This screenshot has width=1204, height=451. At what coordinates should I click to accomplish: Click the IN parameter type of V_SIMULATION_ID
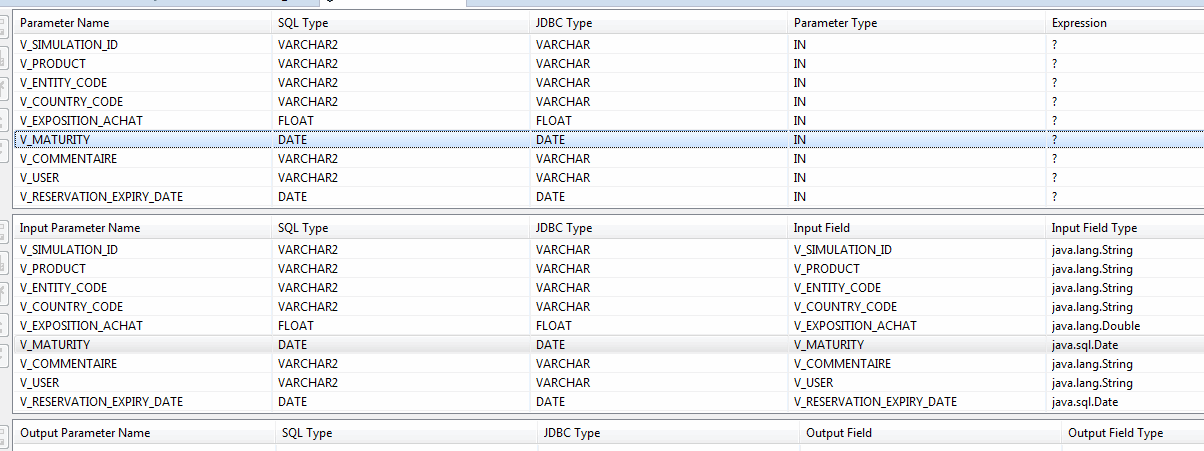pyautogui.click(x=800, y=45)
